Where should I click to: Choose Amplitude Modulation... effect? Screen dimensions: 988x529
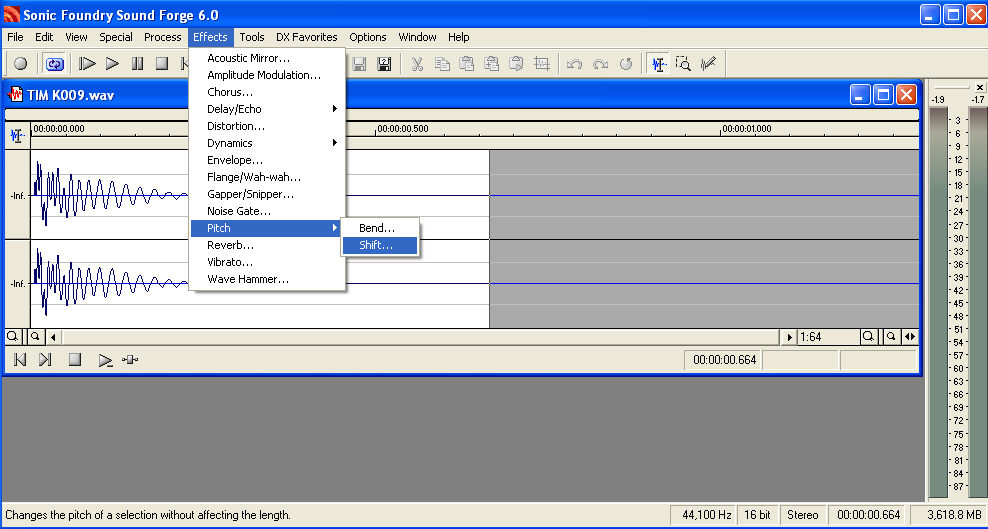click(x=267, y=75)
